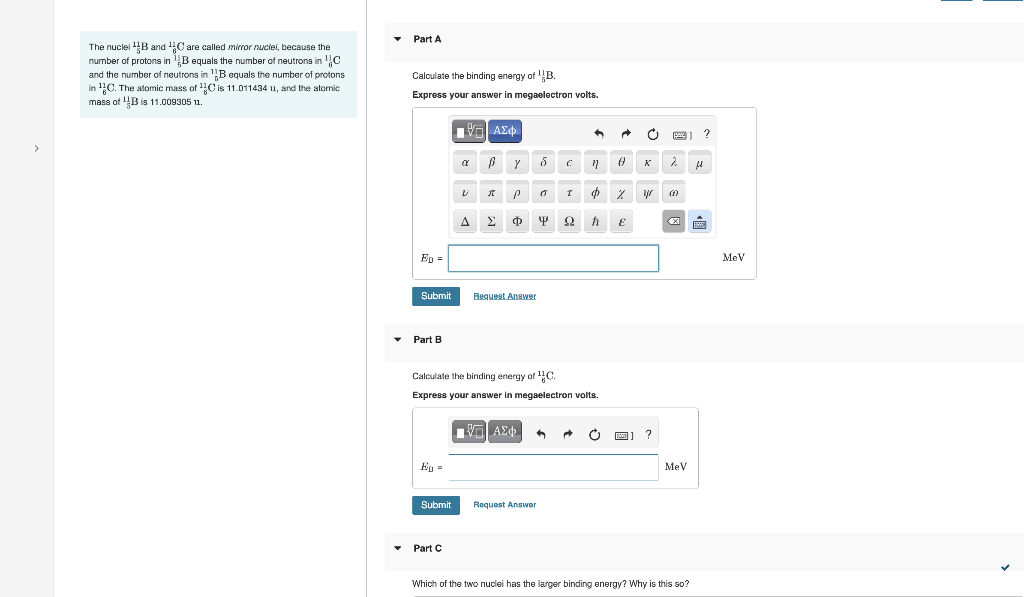The height and width of the screenshot is (597, 1024).
Task: Insert the capital Omega symbol
Action: pos(569,221)
